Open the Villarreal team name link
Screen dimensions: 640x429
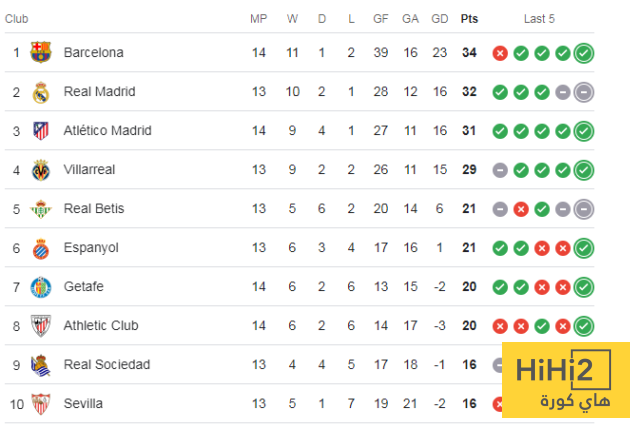point(91,170)
